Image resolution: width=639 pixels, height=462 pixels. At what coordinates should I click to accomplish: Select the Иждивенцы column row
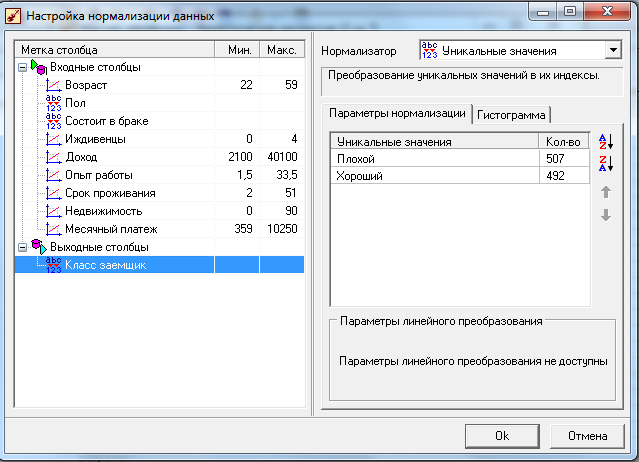[159, 139]
